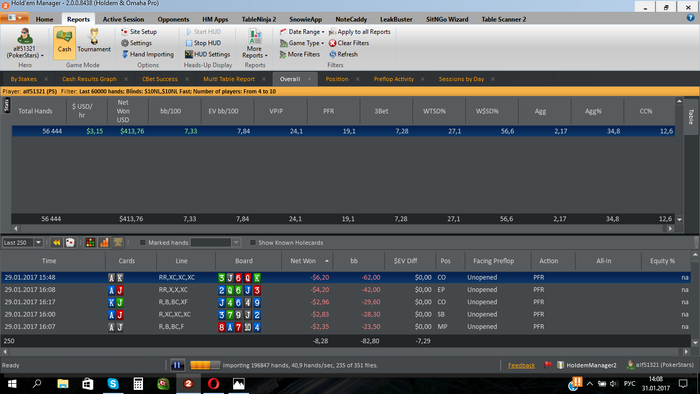700x394 pixels.
Task: Switch to Sessions by Day report tab
Action: point(461,79)
